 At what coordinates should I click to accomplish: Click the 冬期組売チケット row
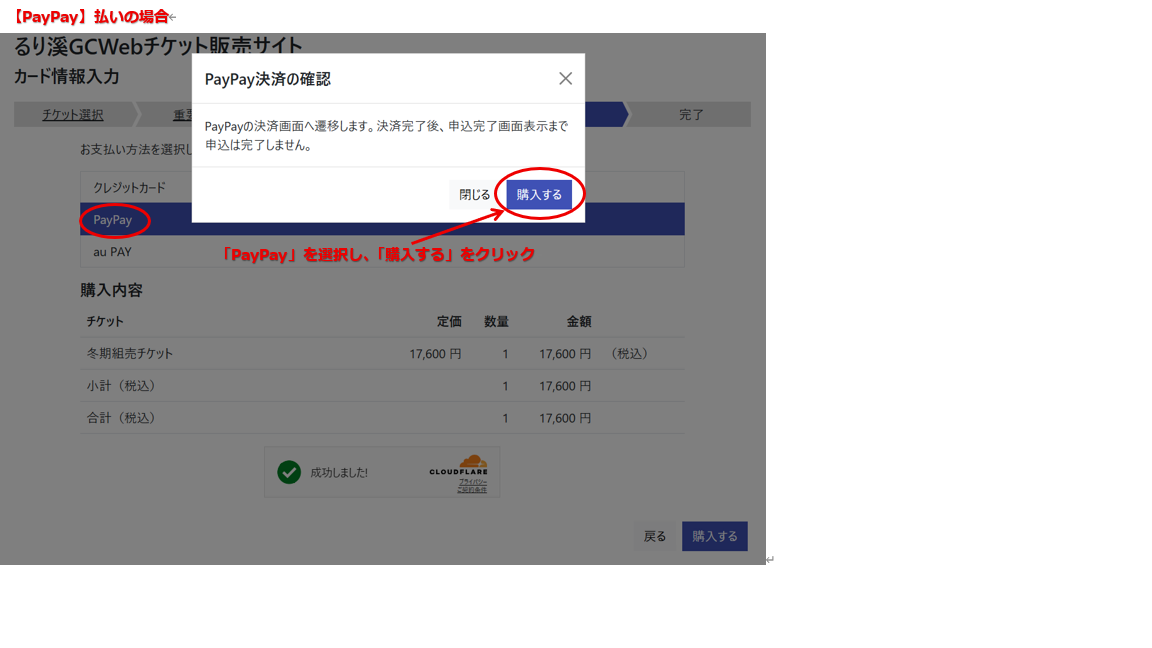(130, 354)
